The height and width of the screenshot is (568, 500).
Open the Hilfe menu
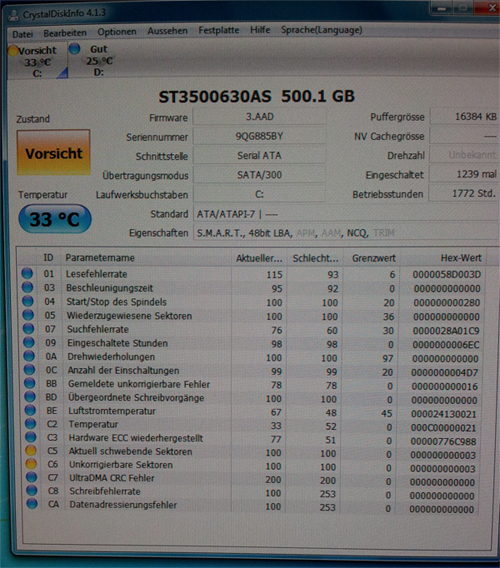(260, 30)
